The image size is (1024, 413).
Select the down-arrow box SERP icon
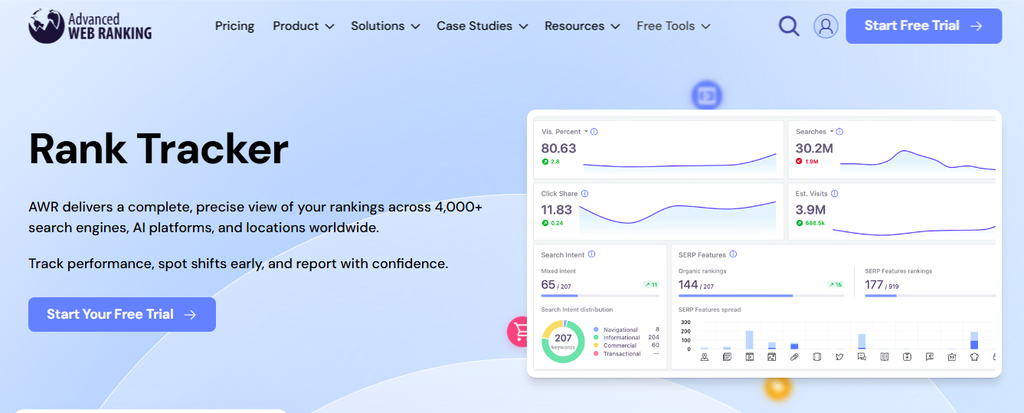click(x=907, y=357)
